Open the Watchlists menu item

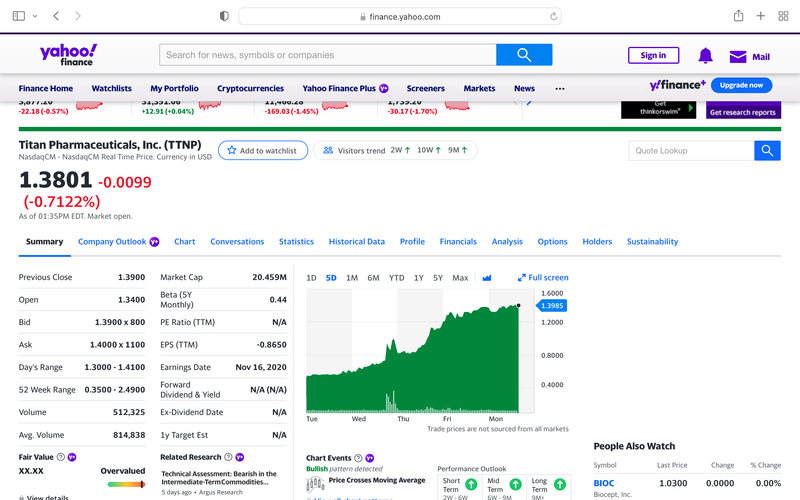pyautogui.click(x=112, y=88)
